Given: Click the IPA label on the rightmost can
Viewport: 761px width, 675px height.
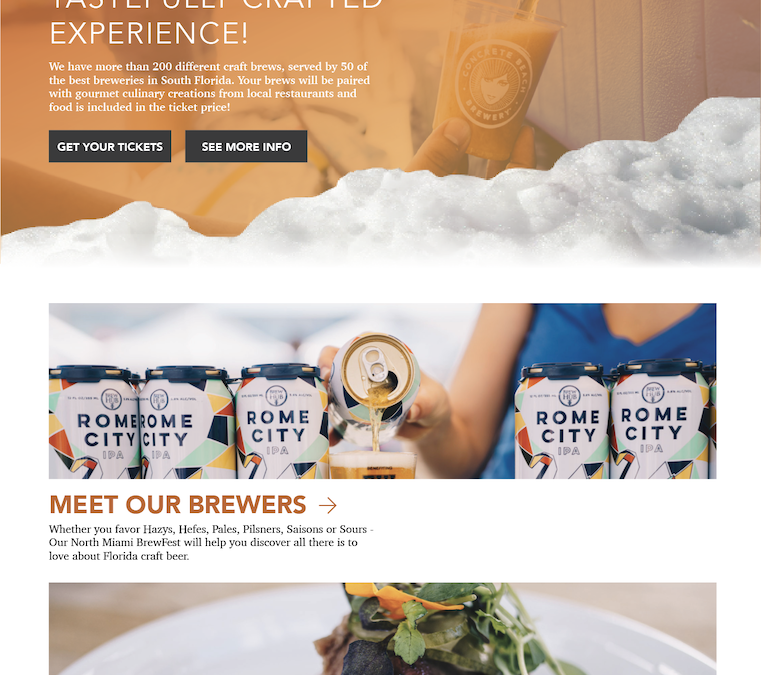Looking at the screenshot, I should pos(651,448).
